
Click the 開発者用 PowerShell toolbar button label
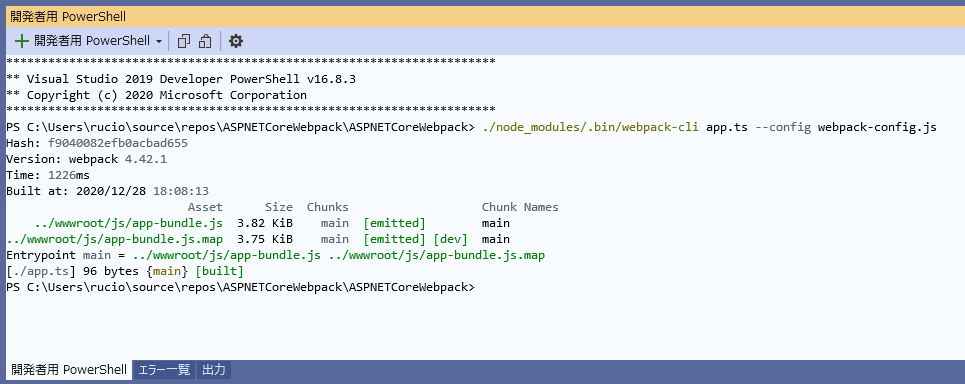92,41
